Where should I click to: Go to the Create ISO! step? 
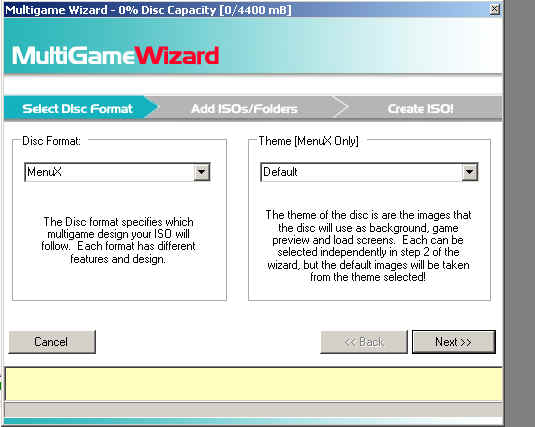(420, 109)
